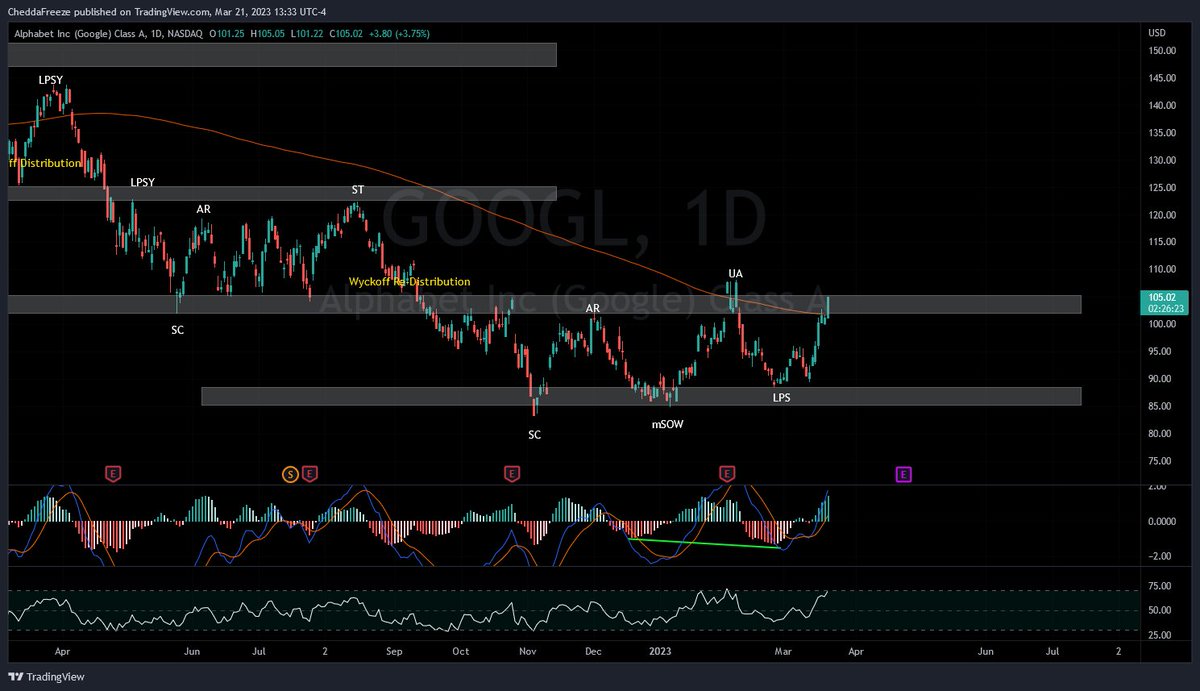This screenshot has height=691, width=1200.
Task: Select the LPSY label above the 145 peak
Action: (x=51, y=79)
